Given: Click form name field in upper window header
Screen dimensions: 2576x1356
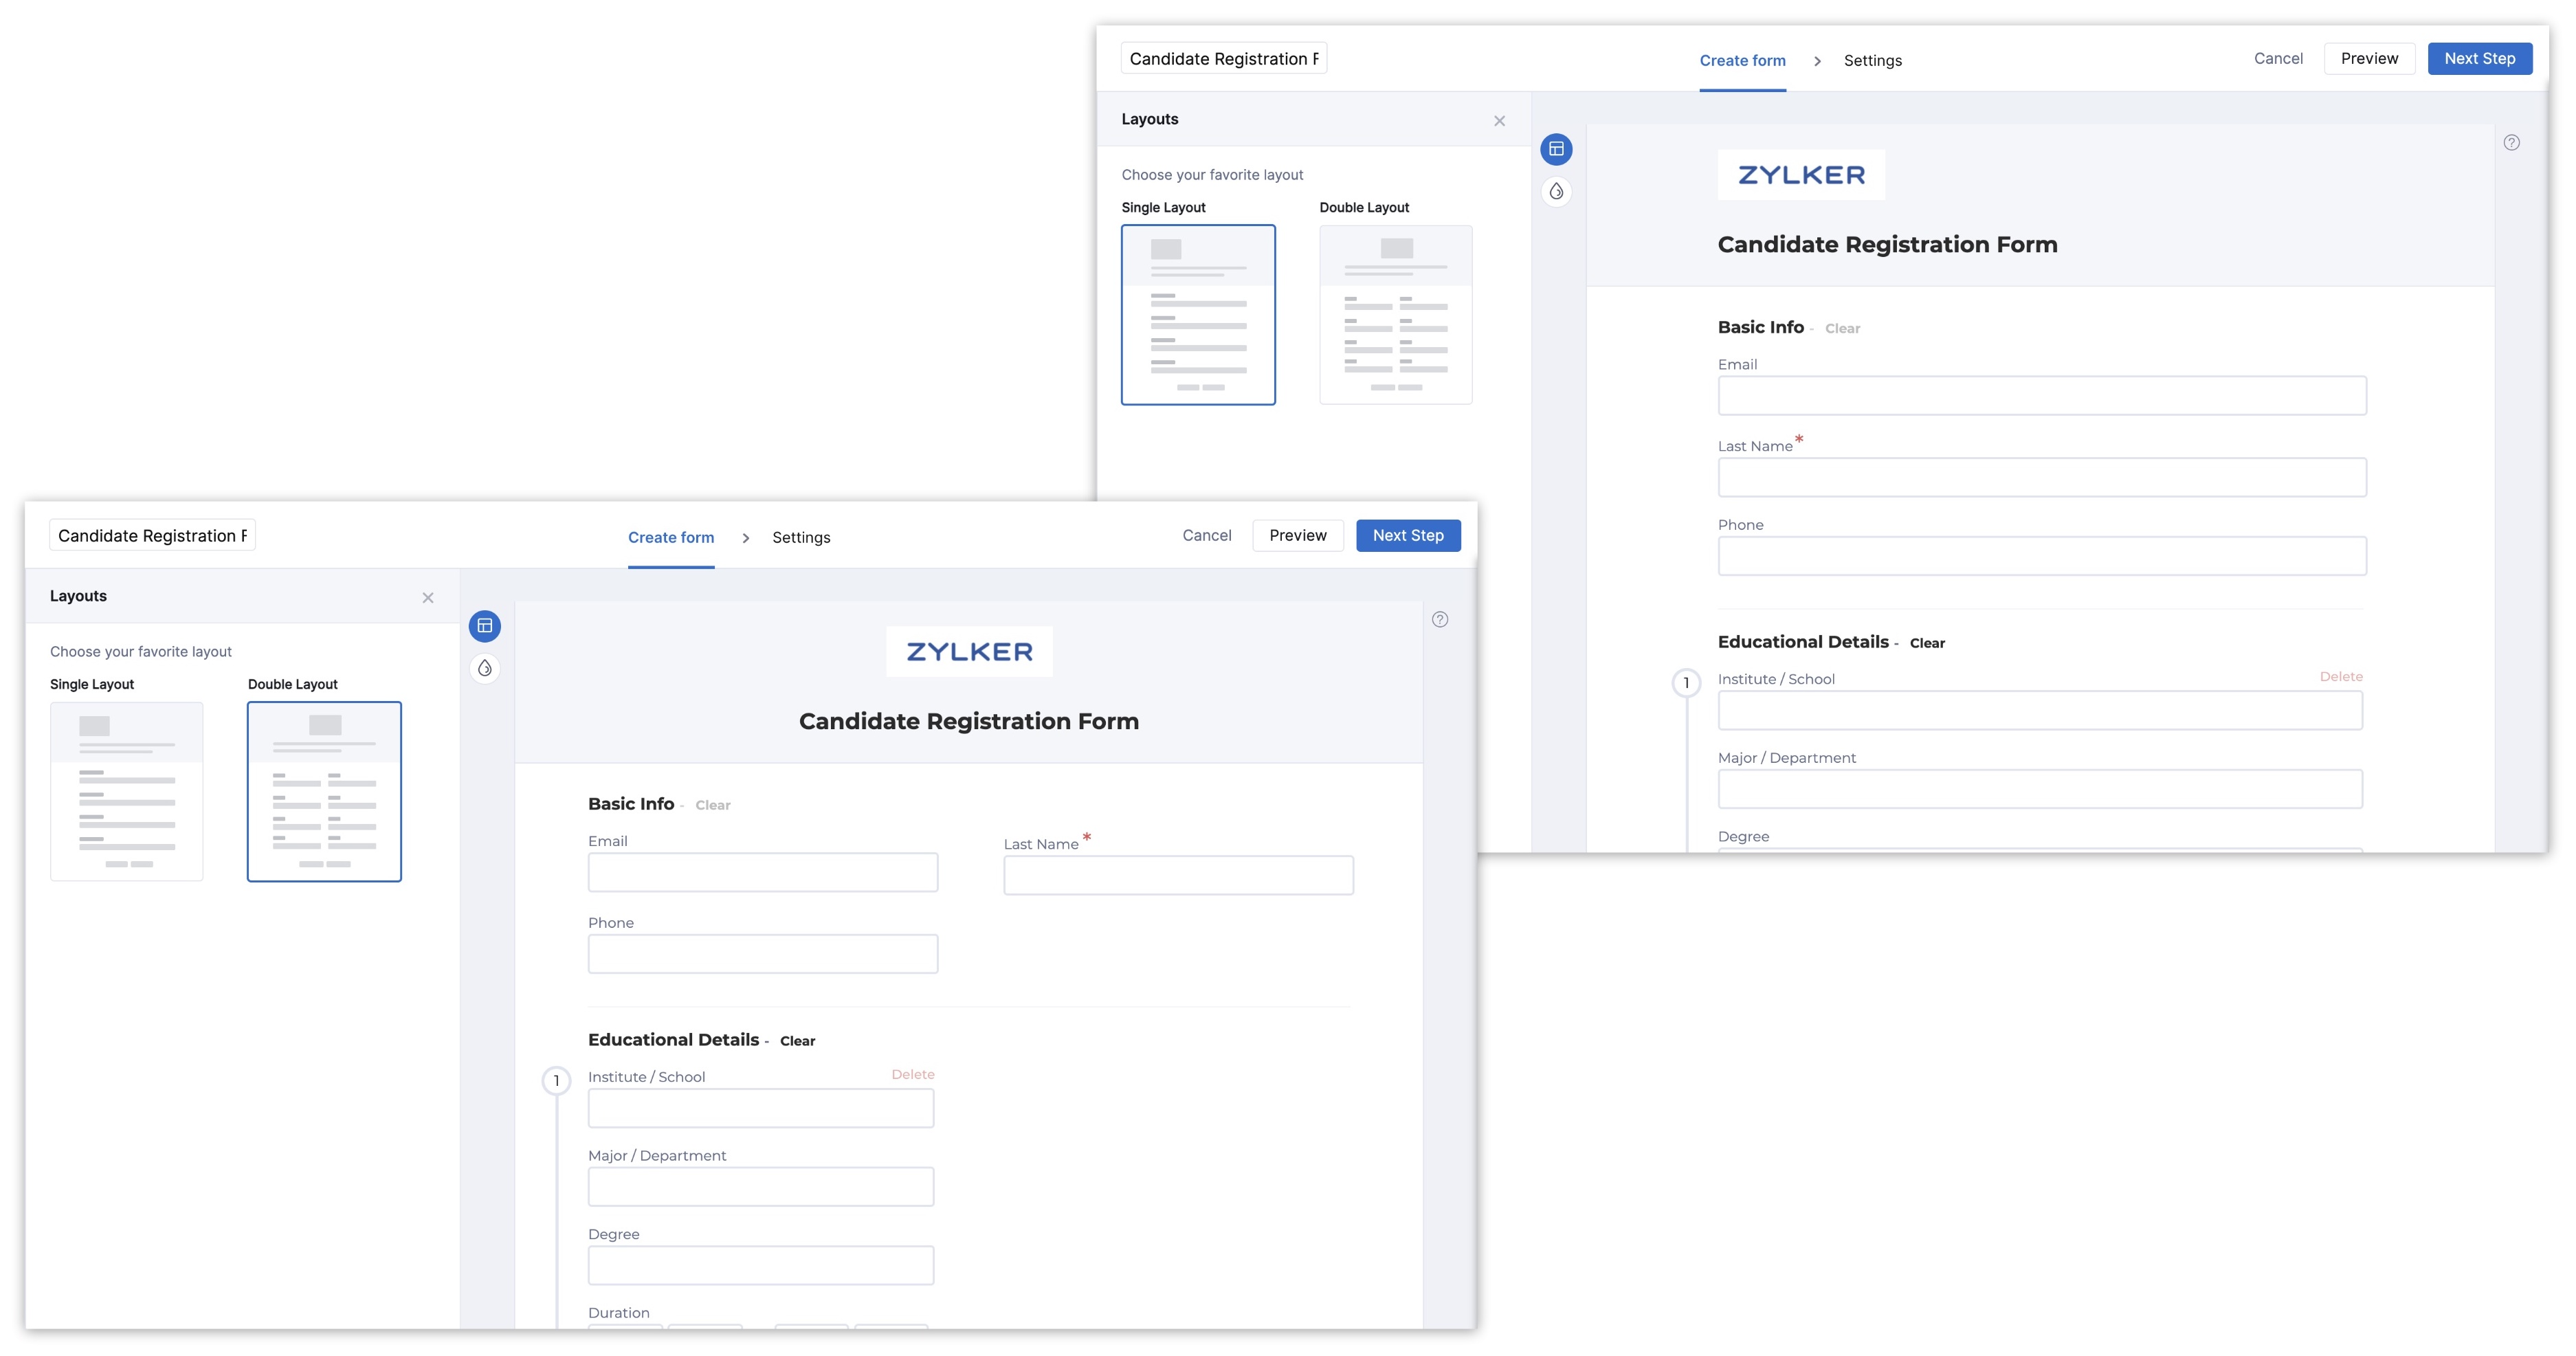Looking at the screenshot, I should click(1223, 58).
